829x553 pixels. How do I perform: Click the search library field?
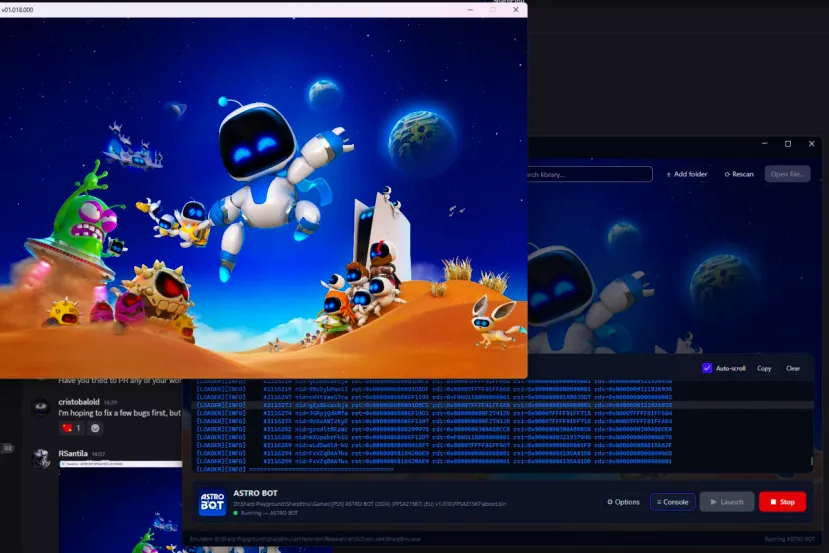[589, 174]
